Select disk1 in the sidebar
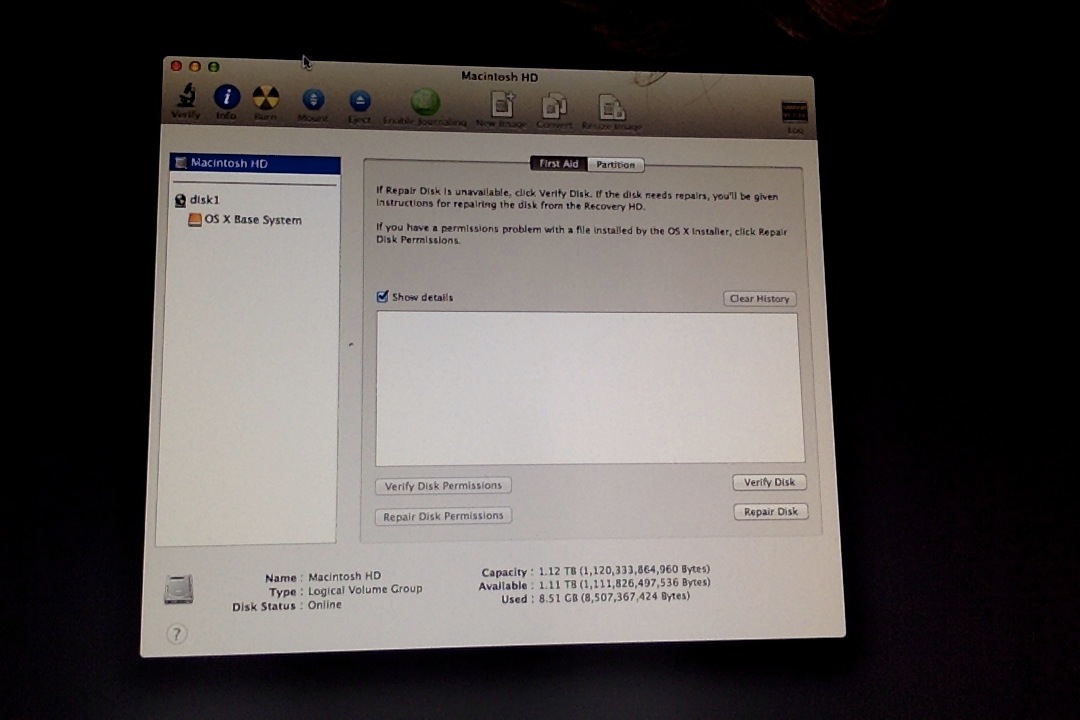1080x720 pixels. pyautogui.click(x=205, y=200)
